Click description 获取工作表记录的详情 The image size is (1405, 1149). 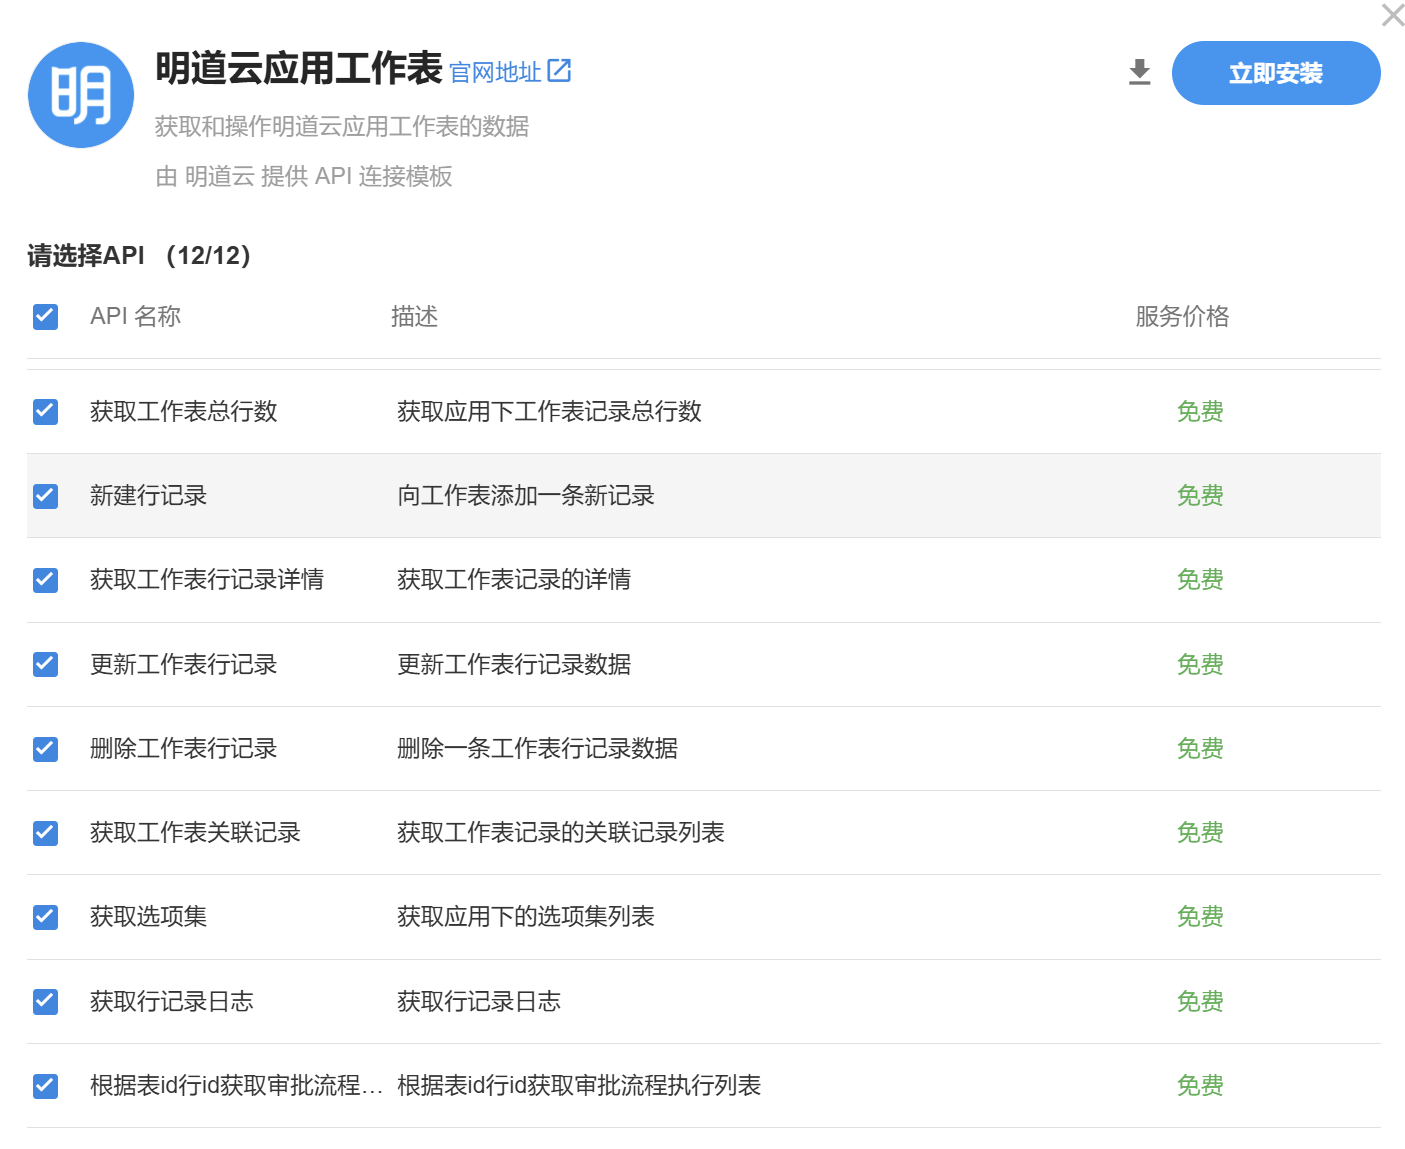pos(514,579)
